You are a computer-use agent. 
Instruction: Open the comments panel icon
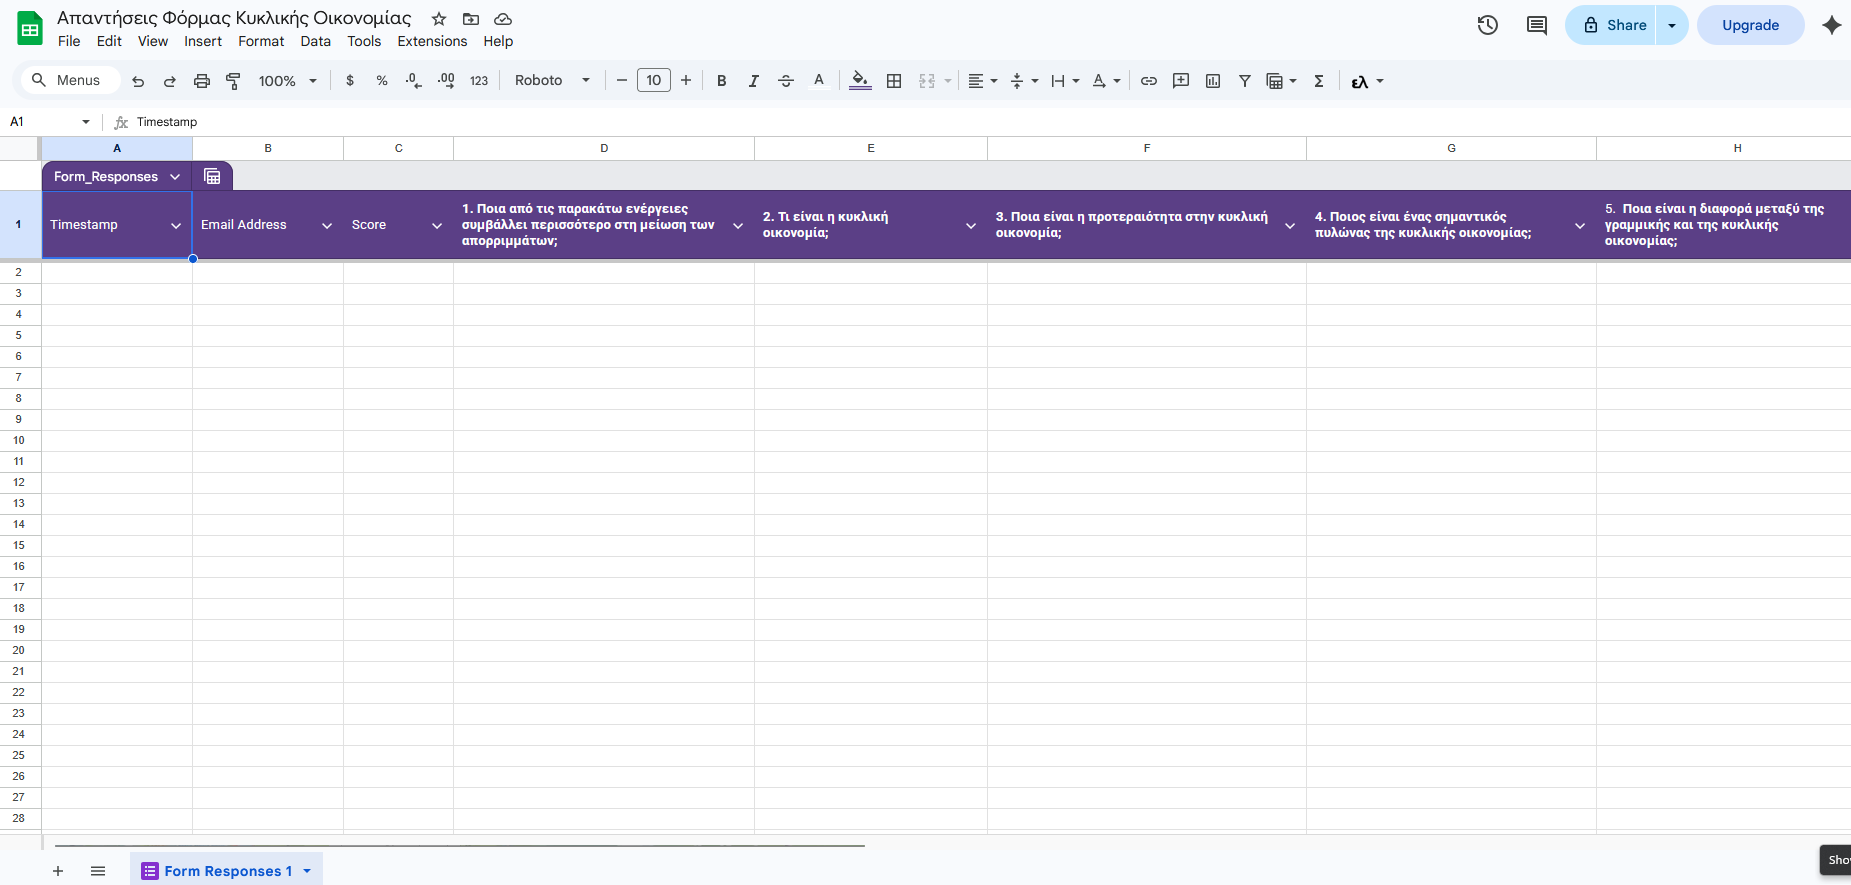(1537, 25)
